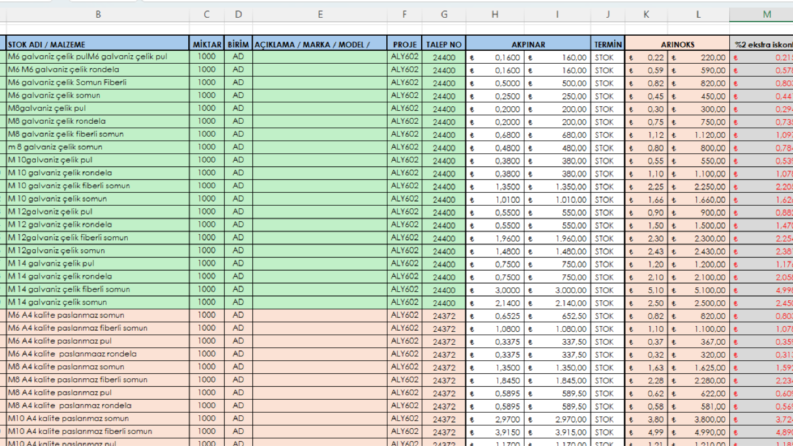The width and height of the screenshot is (793, 446).
Task: Select column E header
Action: [x=320, y=15]
